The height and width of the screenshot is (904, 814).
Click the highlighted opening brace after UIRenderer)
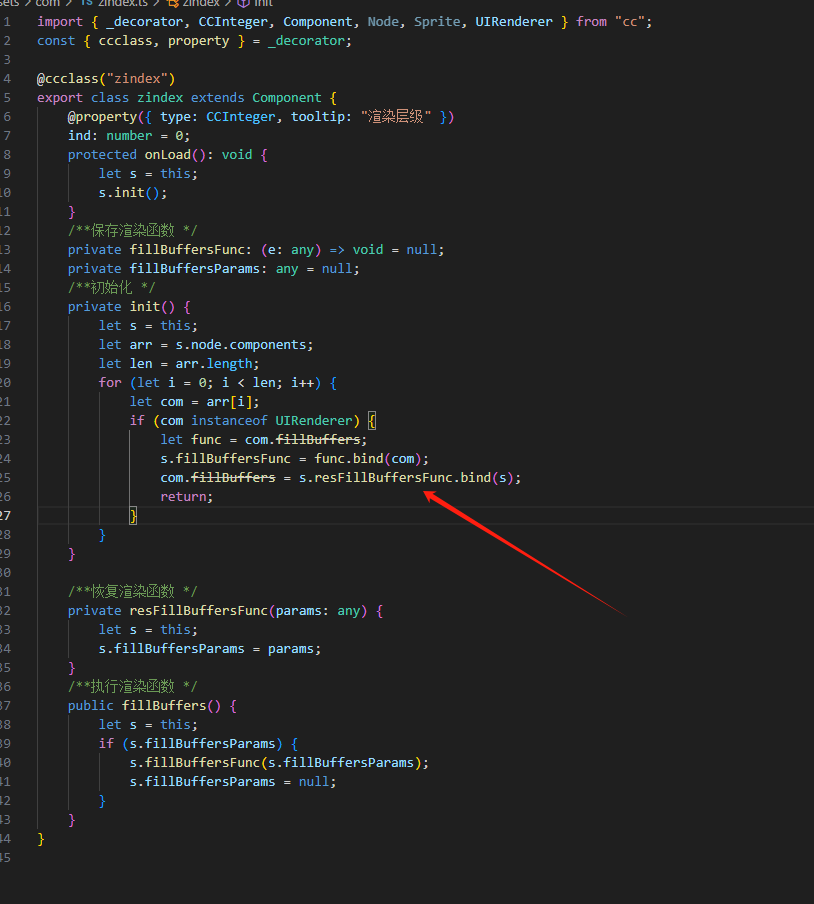[x=372, y=421]
